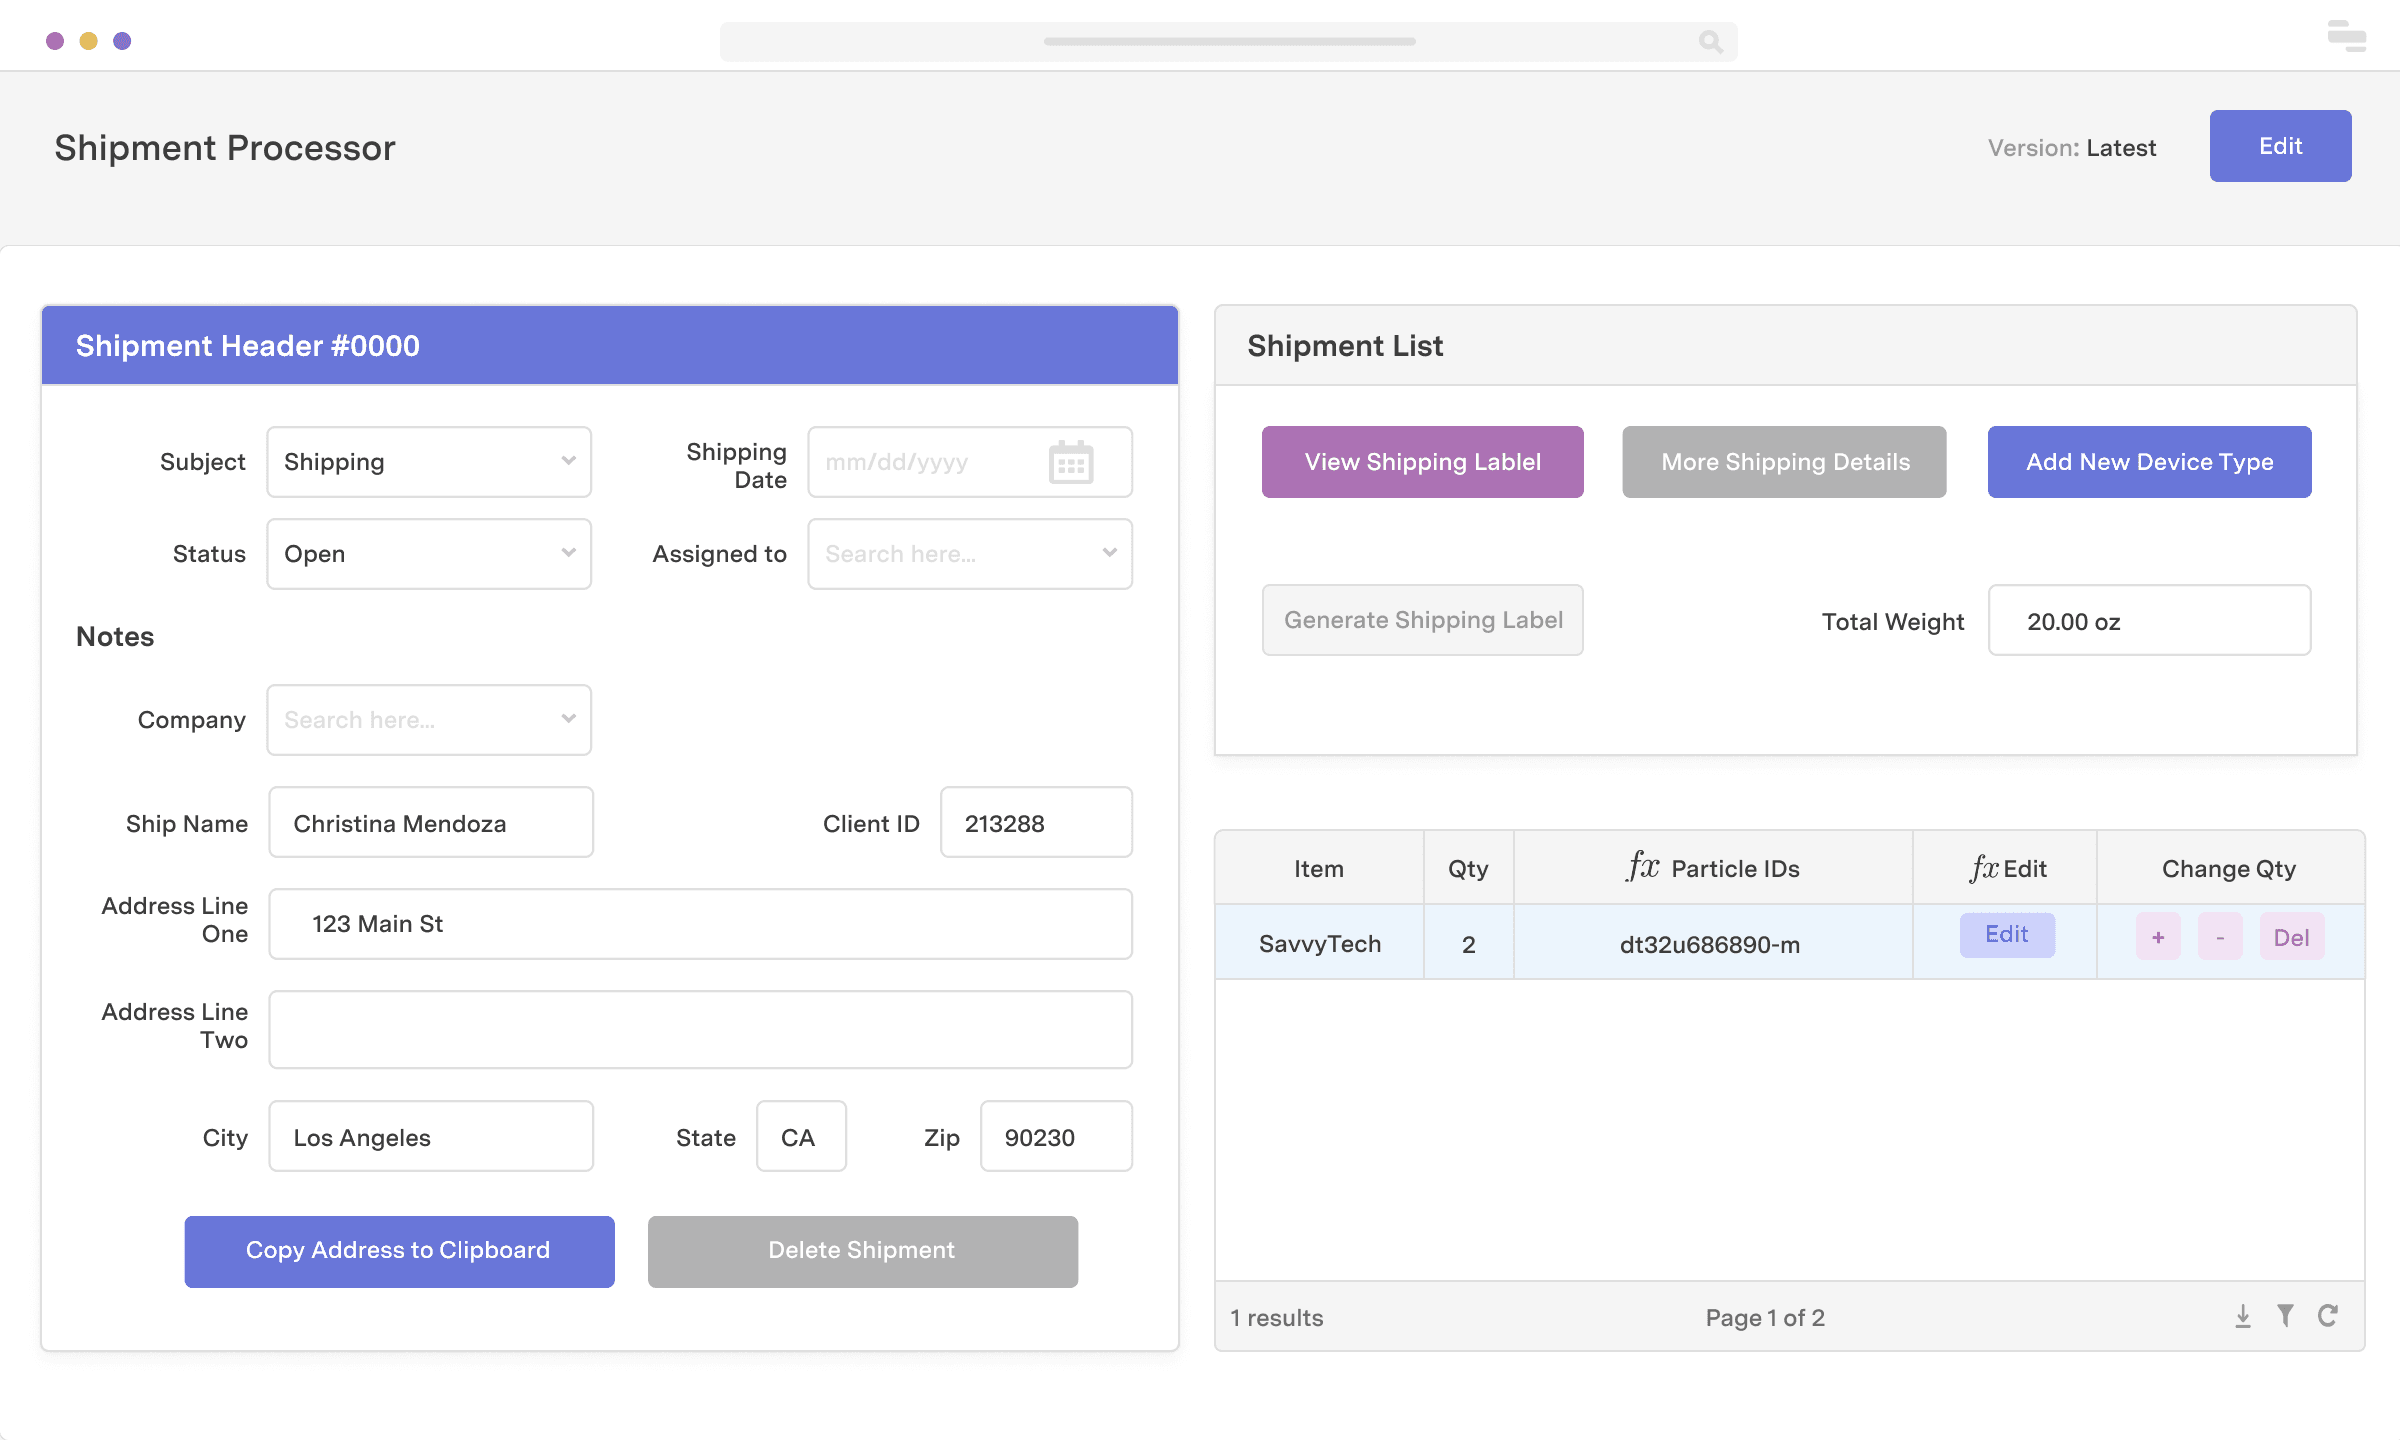Screen dimensions: 2400x1440
Task: Click View Shipping Lablel
Action: click(x=1422, y=461)
